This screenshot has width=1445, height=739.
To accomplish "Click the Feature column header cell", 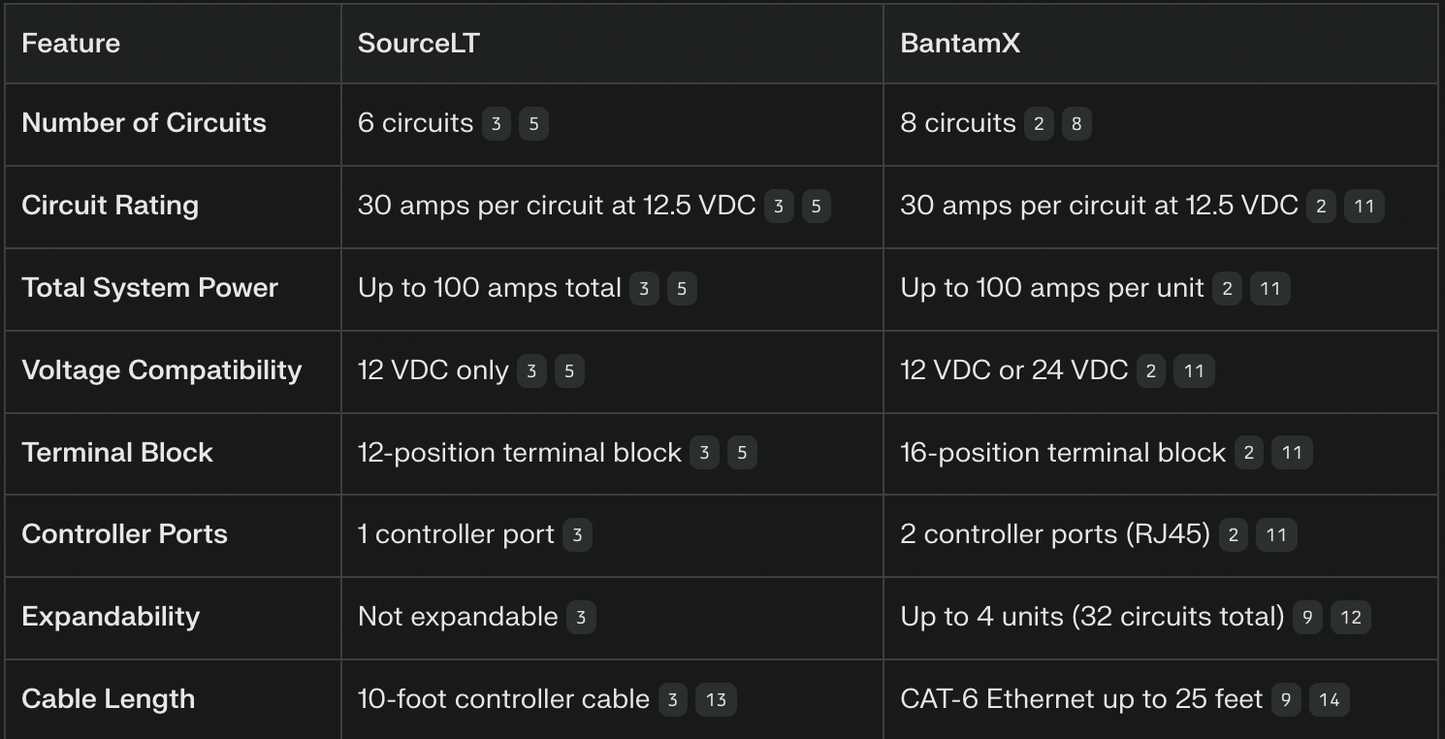I will coord(71,43).
